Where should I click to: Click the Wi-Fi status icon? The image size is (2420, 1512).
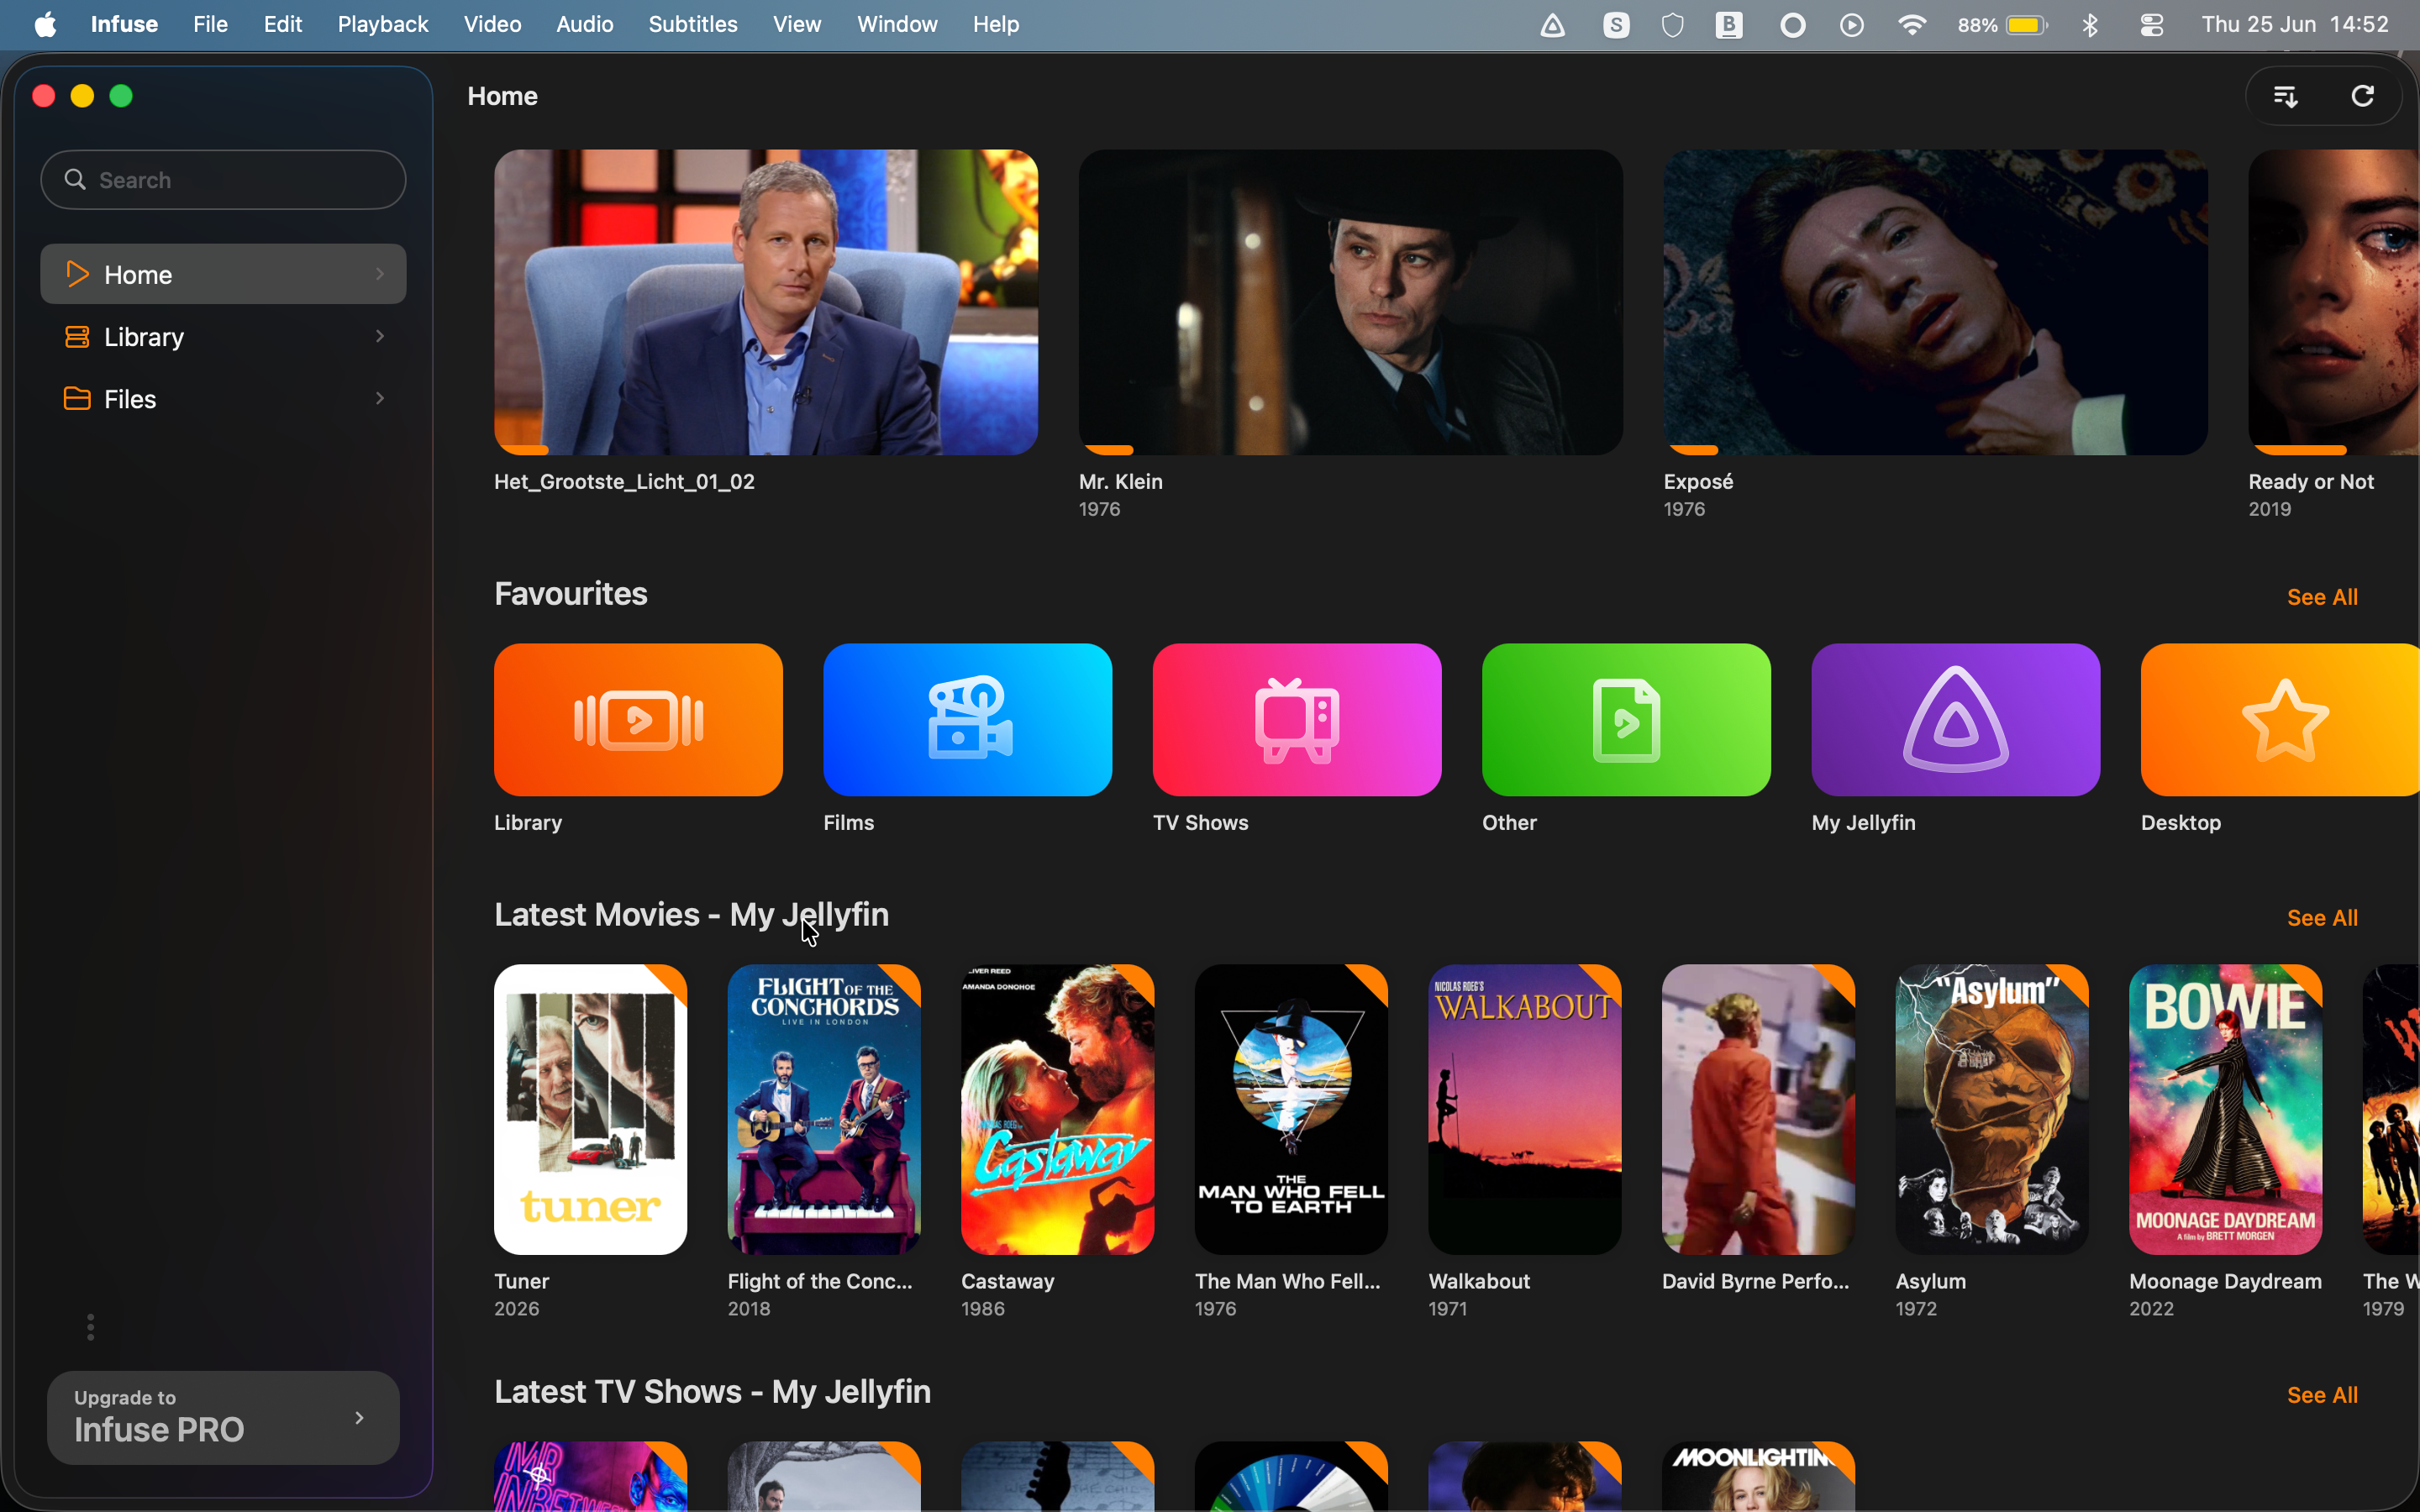tap(1912, 25)
